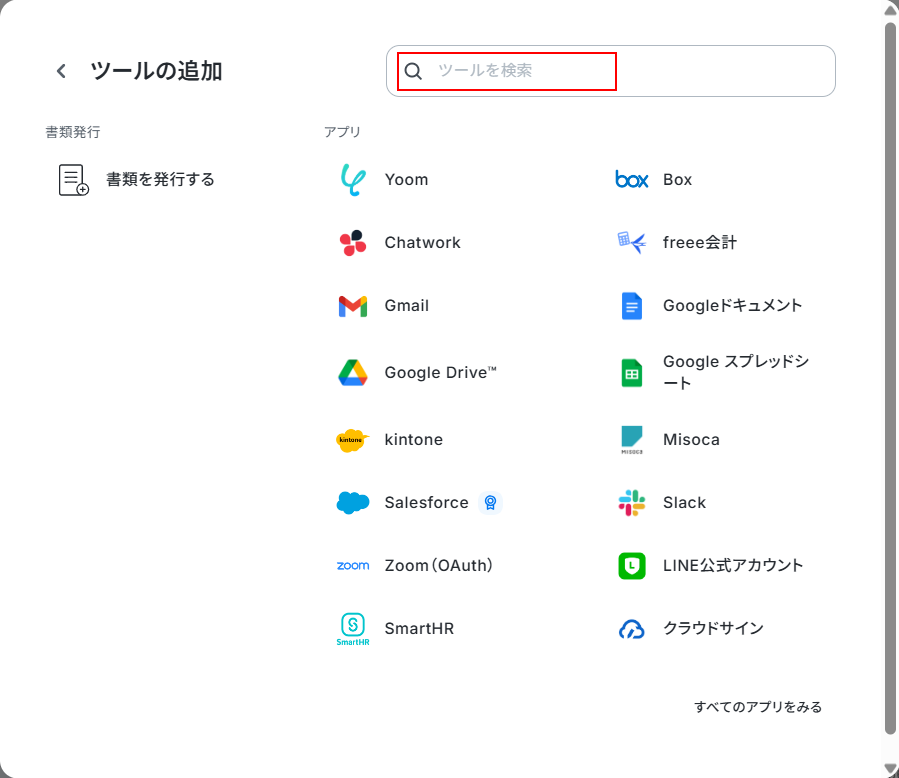Screen dimensions: 899x778
Task: Click the Gmail envelope icon
Action: pos(353,306)
